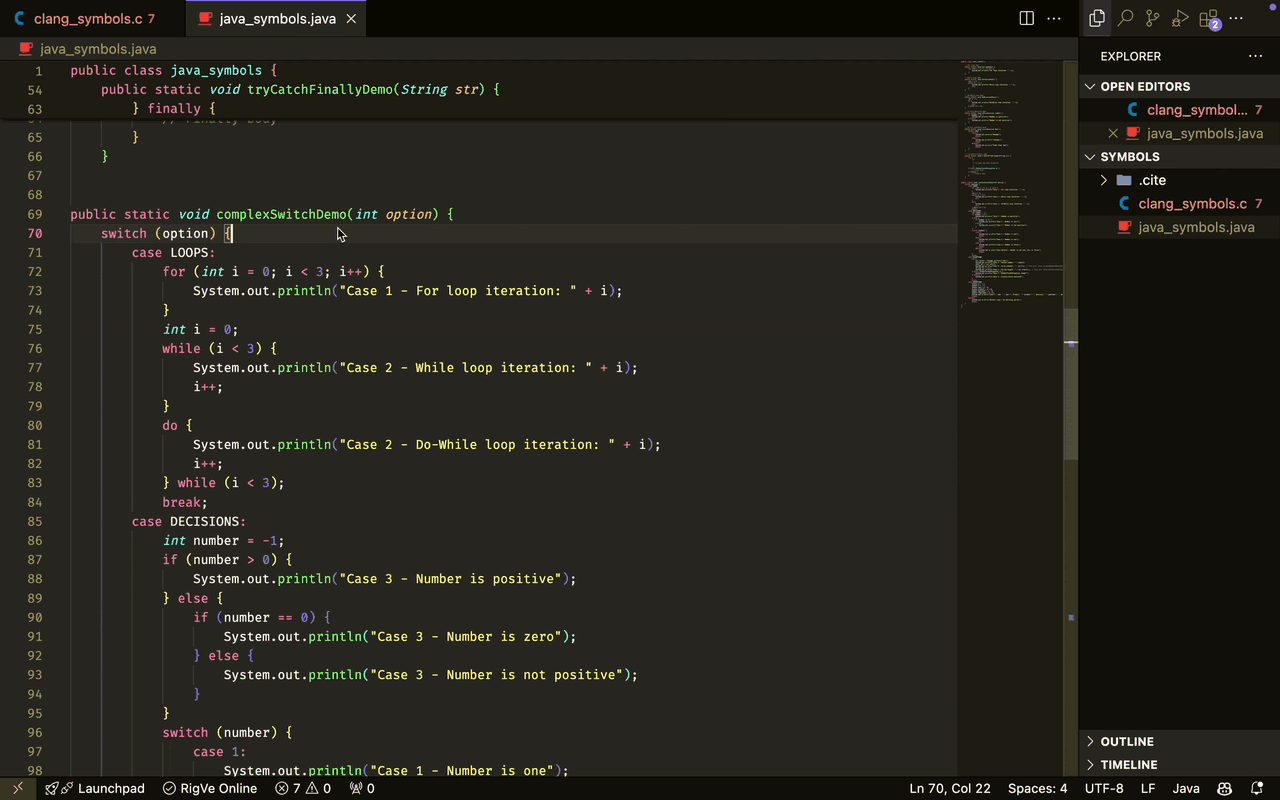1280x800 pixels.
Task: Click RigVe Online status item
Action: (x=210, y=788)
